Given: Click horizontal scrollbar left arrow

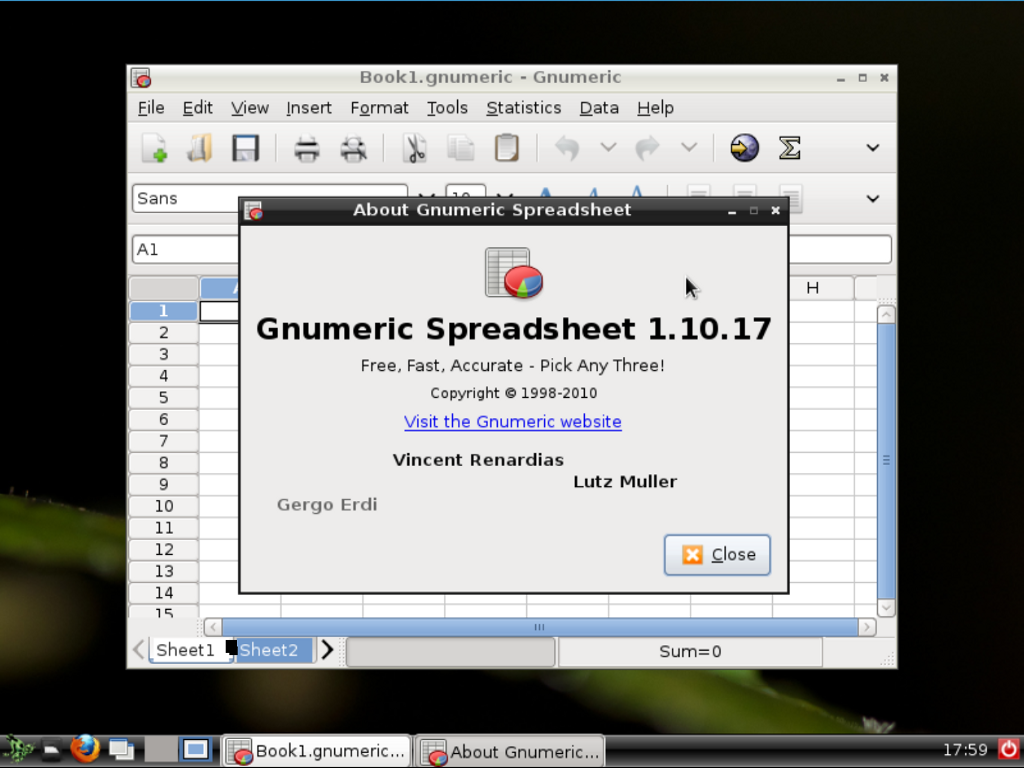Looking at the screenshot, I should (x=212, y=628).
